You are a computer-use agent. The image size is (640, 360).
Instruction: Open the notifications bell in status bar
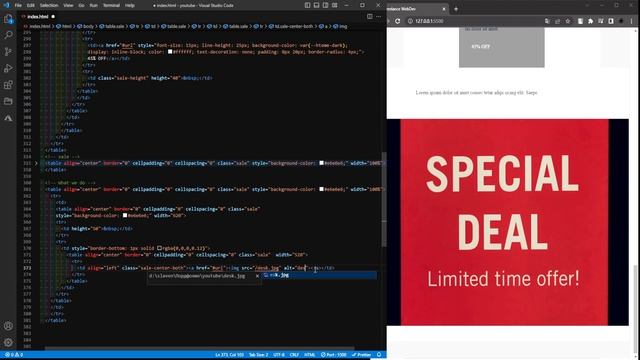379,355
